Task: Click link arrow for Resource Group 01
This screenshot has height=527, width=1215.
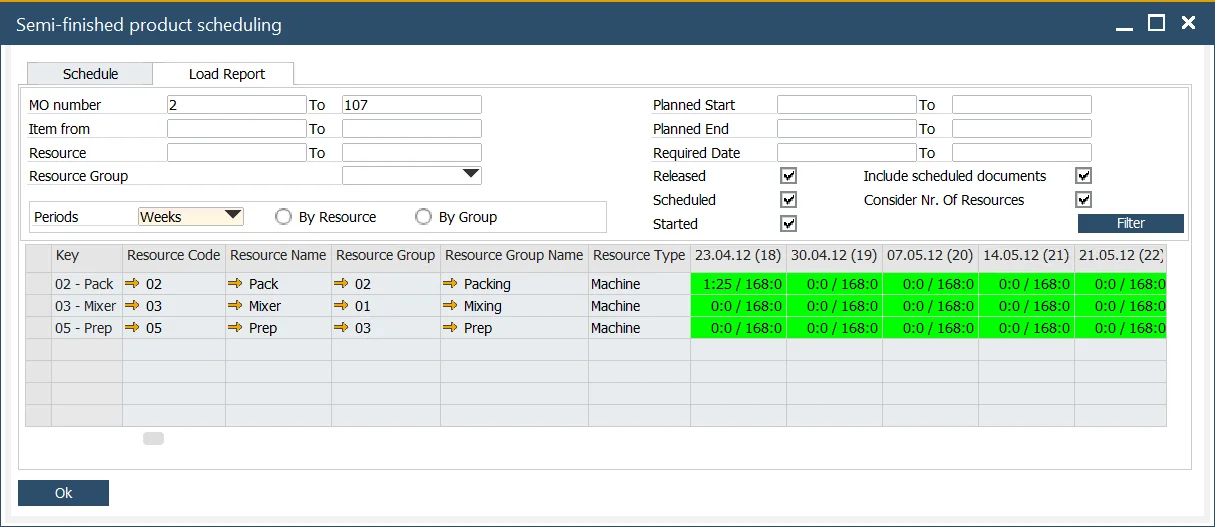Action: pos(341,306)
